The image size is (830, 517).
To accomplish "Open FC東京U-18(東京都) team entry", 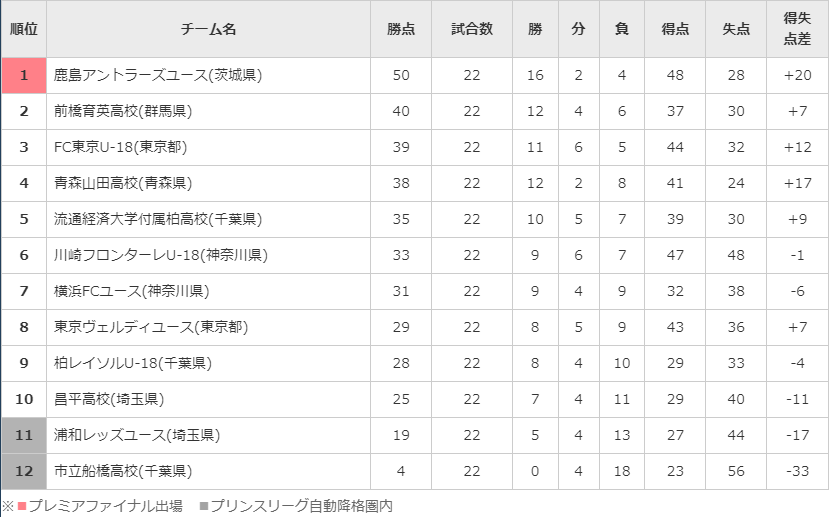I will pyautogui.click(x=121, y=147).
